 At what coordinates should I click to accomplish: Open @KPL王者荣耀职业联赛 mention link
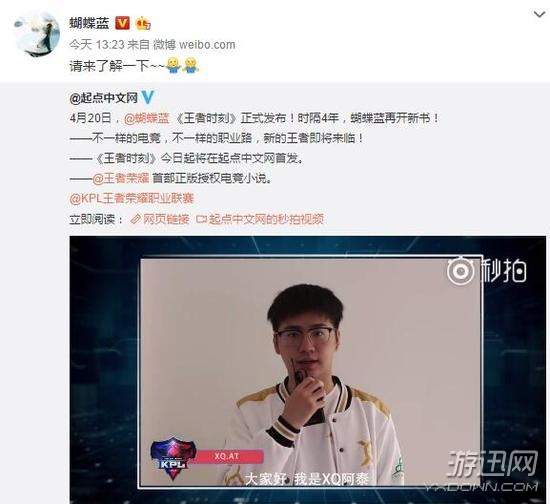click(132, 199)
